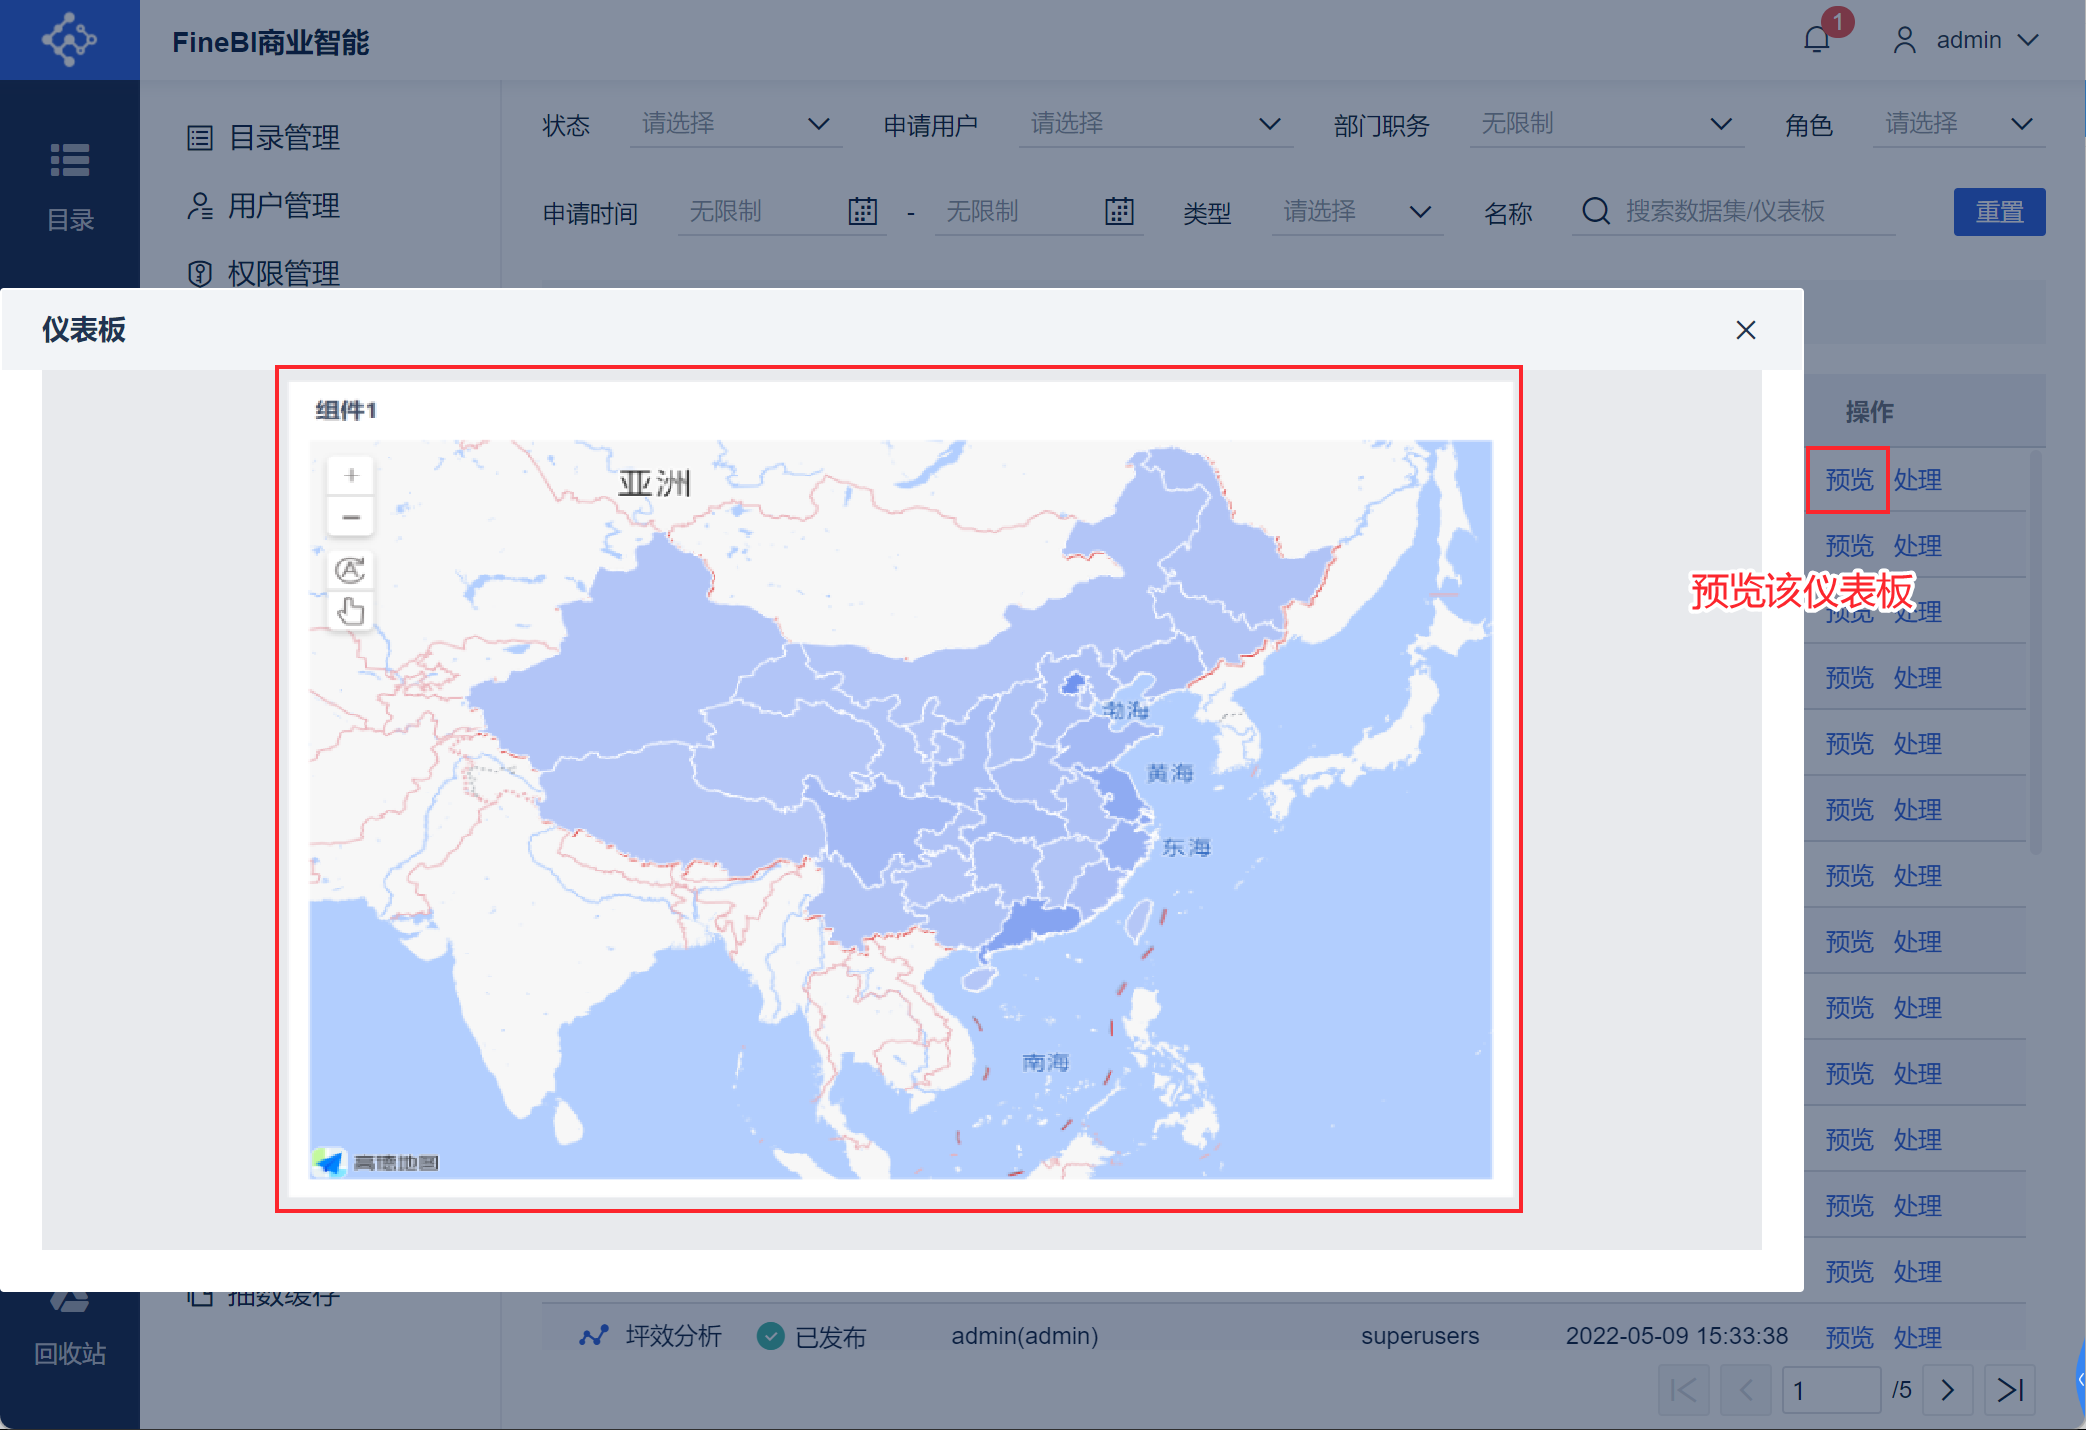The height and width of the screenshot is (1430, 2086).
Task: Open the 部门职务 dropdown
Action: point(1606,124)
